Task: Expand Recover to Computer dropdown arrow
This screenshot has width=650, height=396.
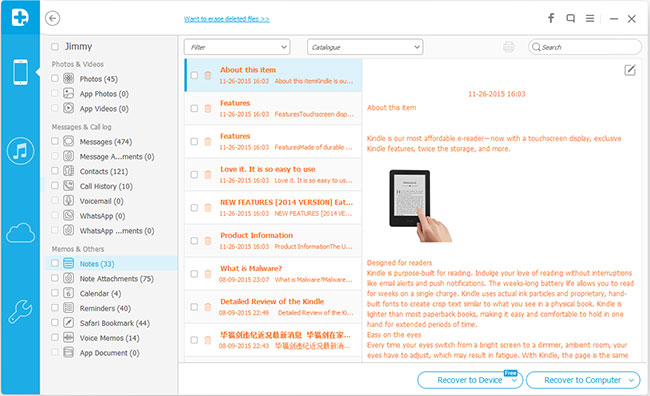Action: point(631,380)
